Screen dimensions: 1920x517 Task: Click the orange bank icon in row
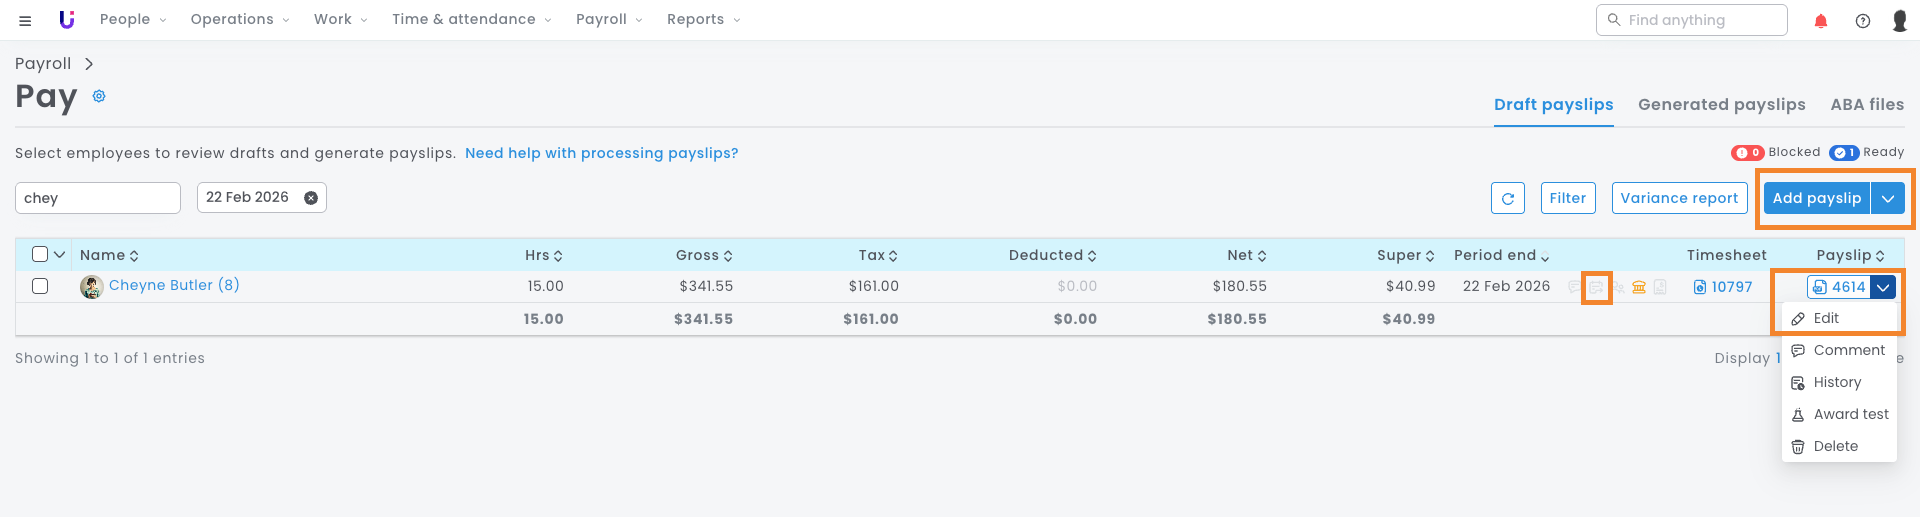point(1639,287)
